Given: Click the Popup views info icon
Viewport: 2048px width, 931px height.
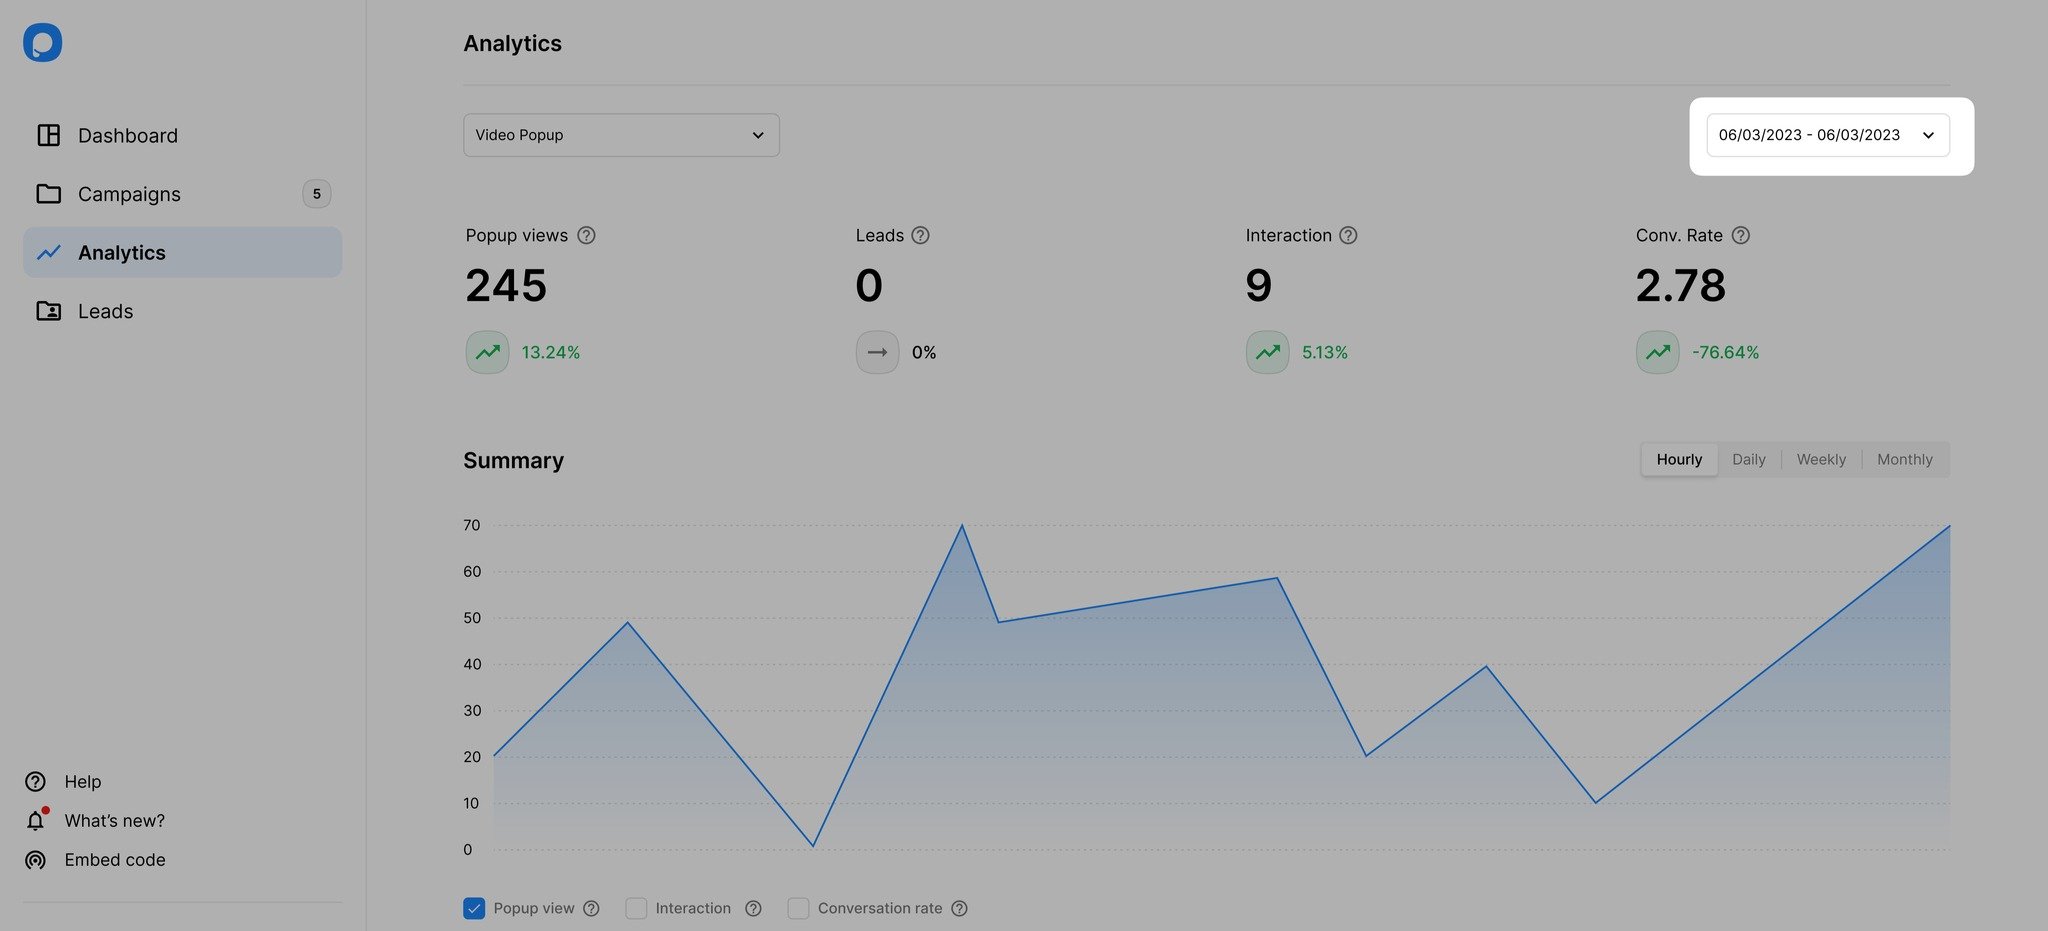Looking at the screenshot, I should click(587, 235).
